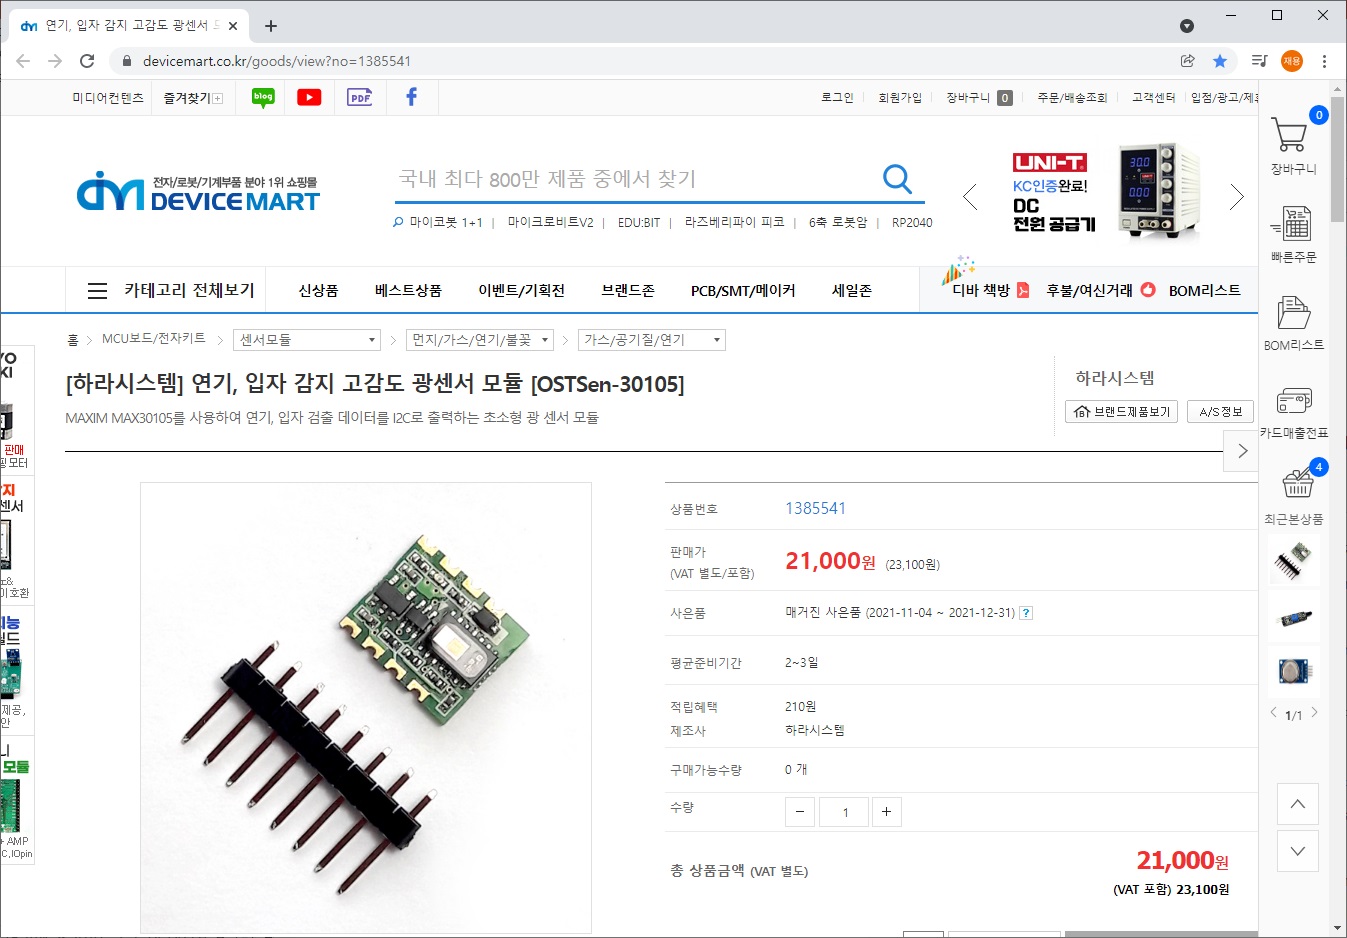Click the 회원가입 link
The height and width of the screenshot is (938, 1347).
(x=900, y=97)
